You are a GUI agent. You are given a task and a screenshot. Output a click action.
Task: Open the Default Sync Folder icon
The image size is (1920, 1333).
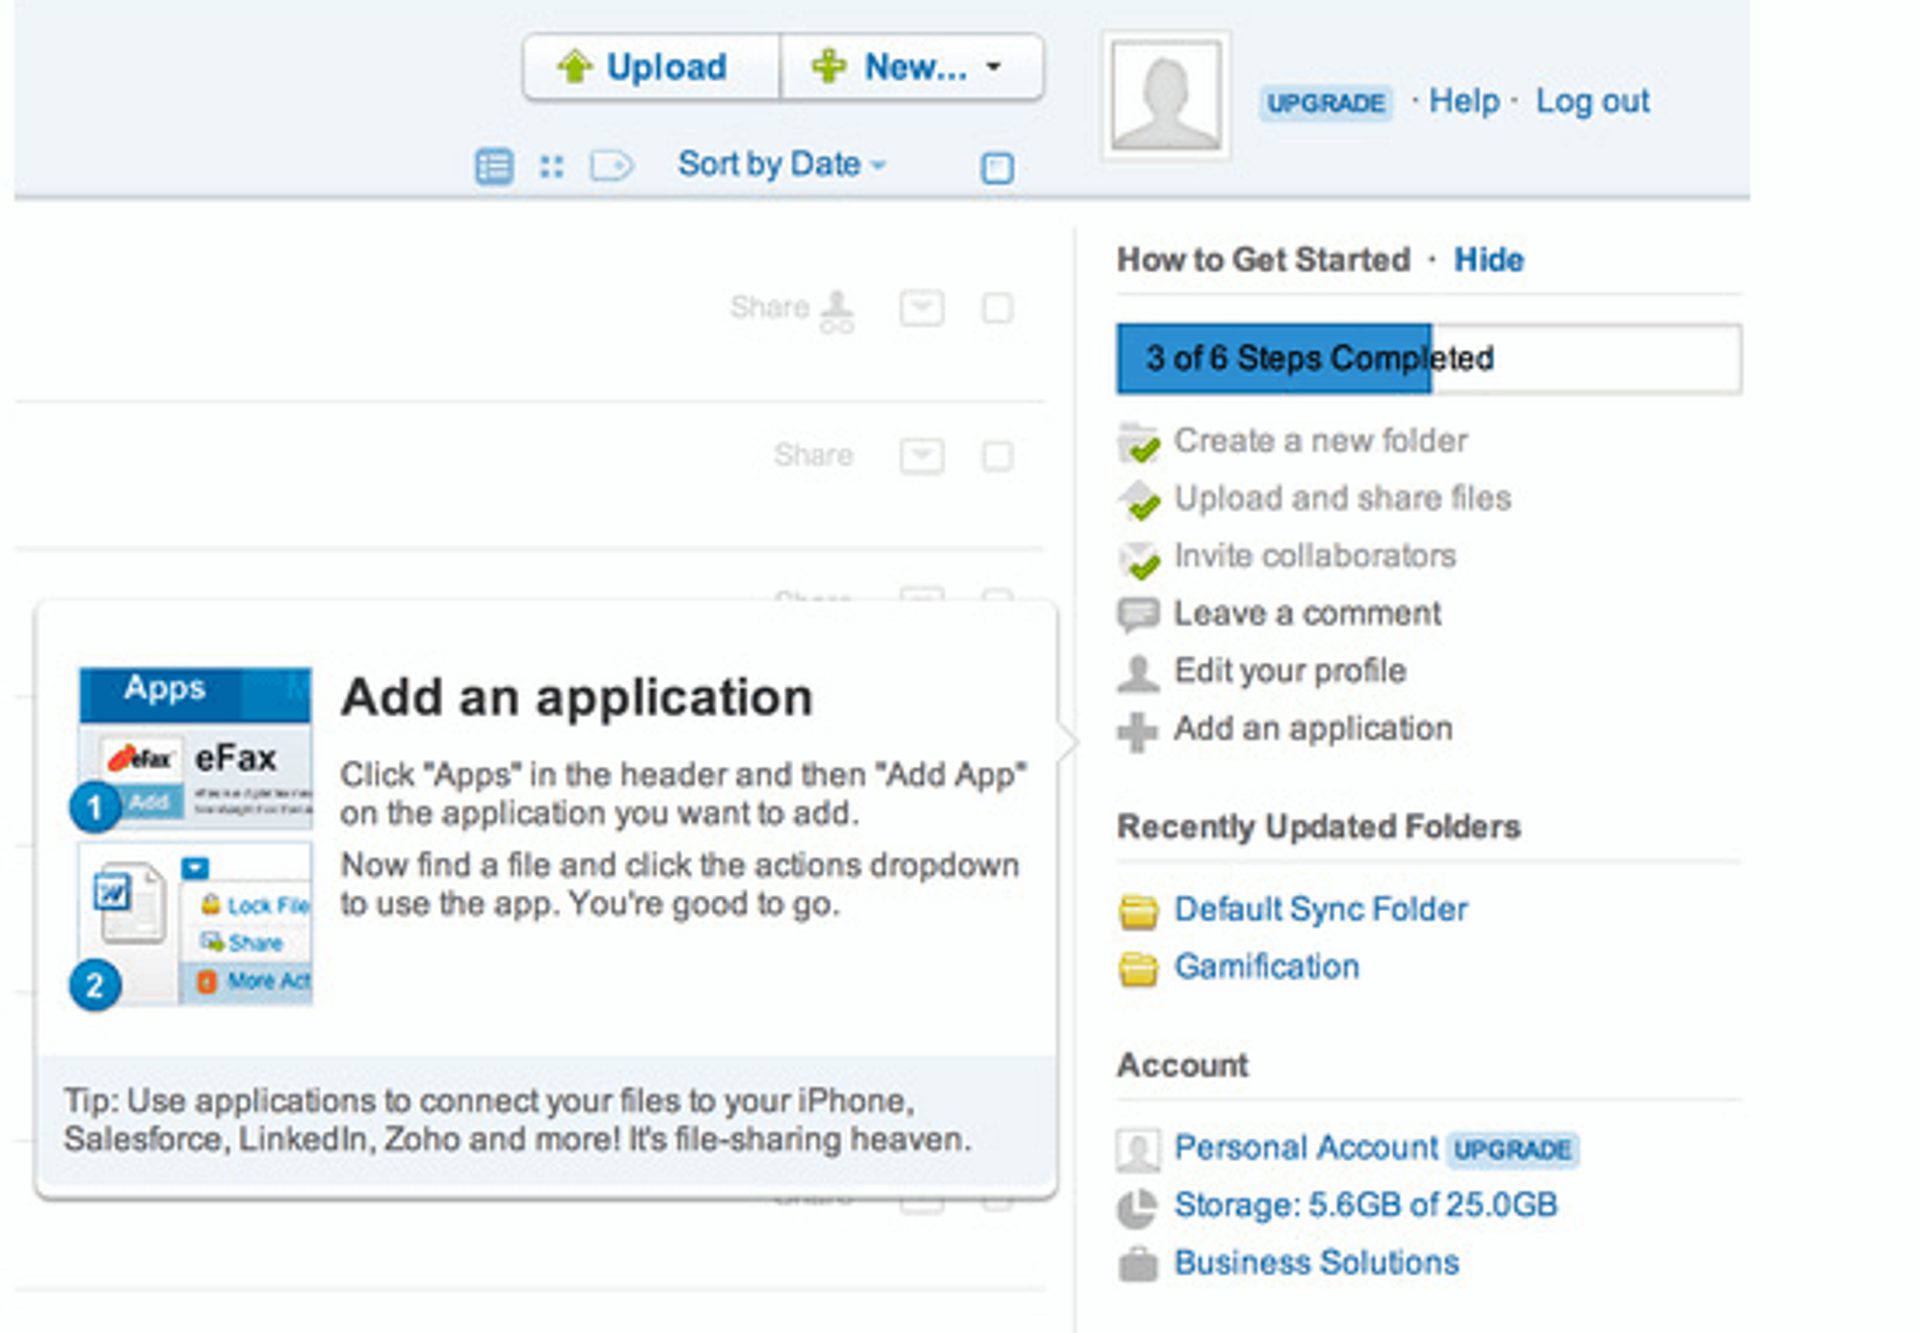point(1137,911)
